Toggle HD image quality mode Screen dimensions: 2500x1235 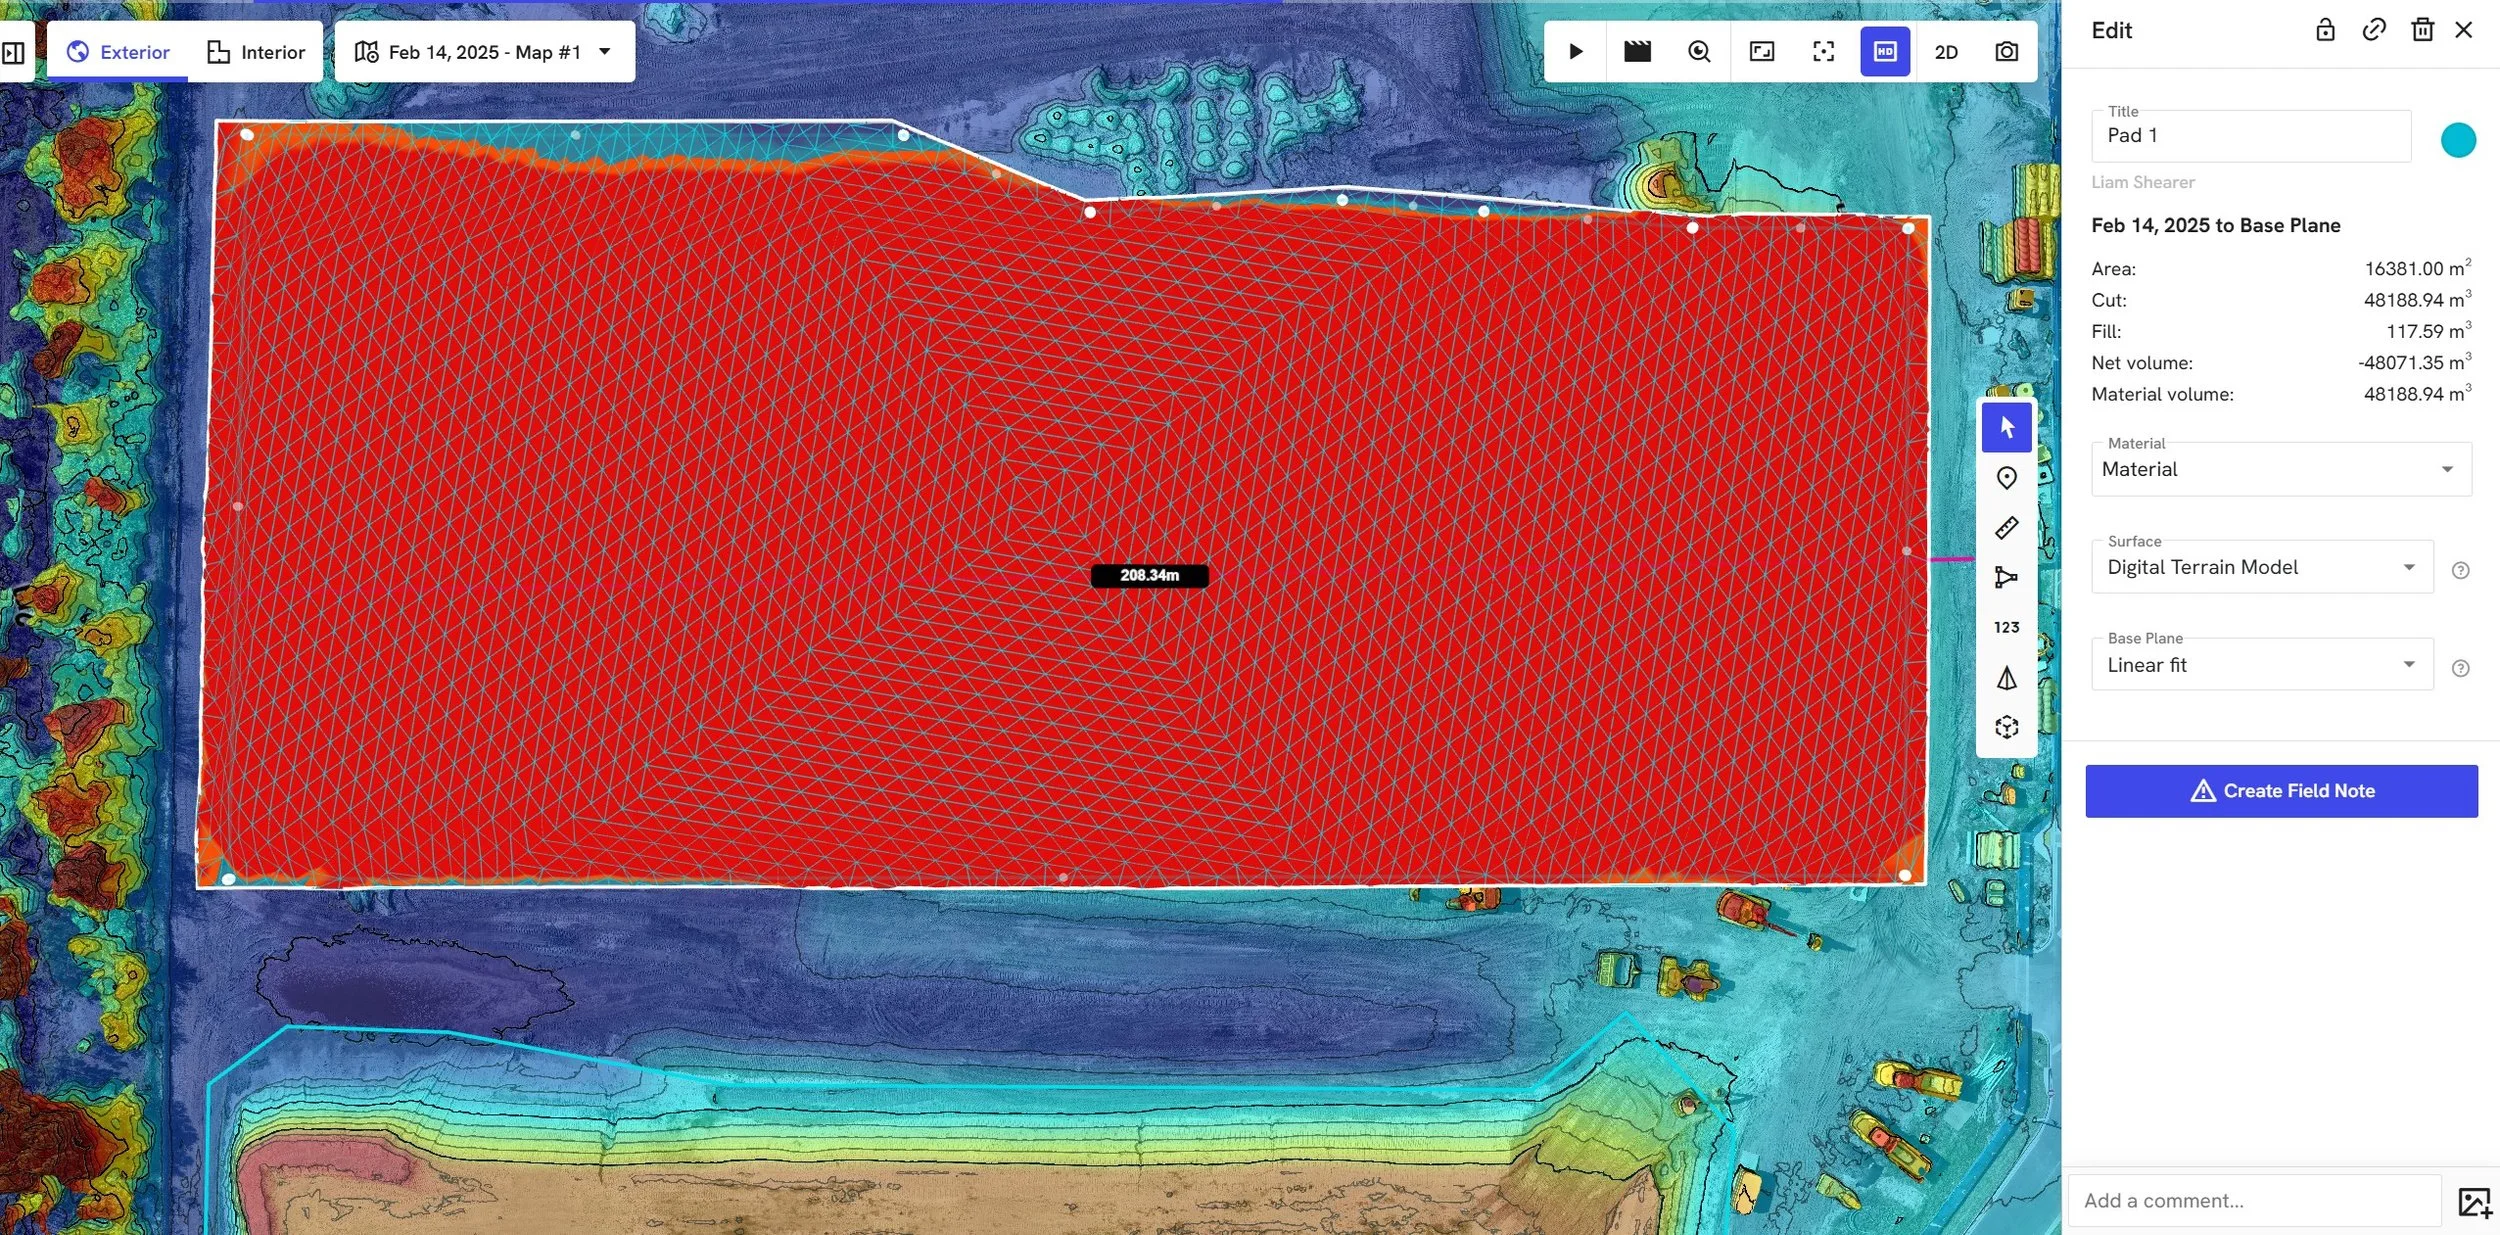click(x=1884, y=51)
